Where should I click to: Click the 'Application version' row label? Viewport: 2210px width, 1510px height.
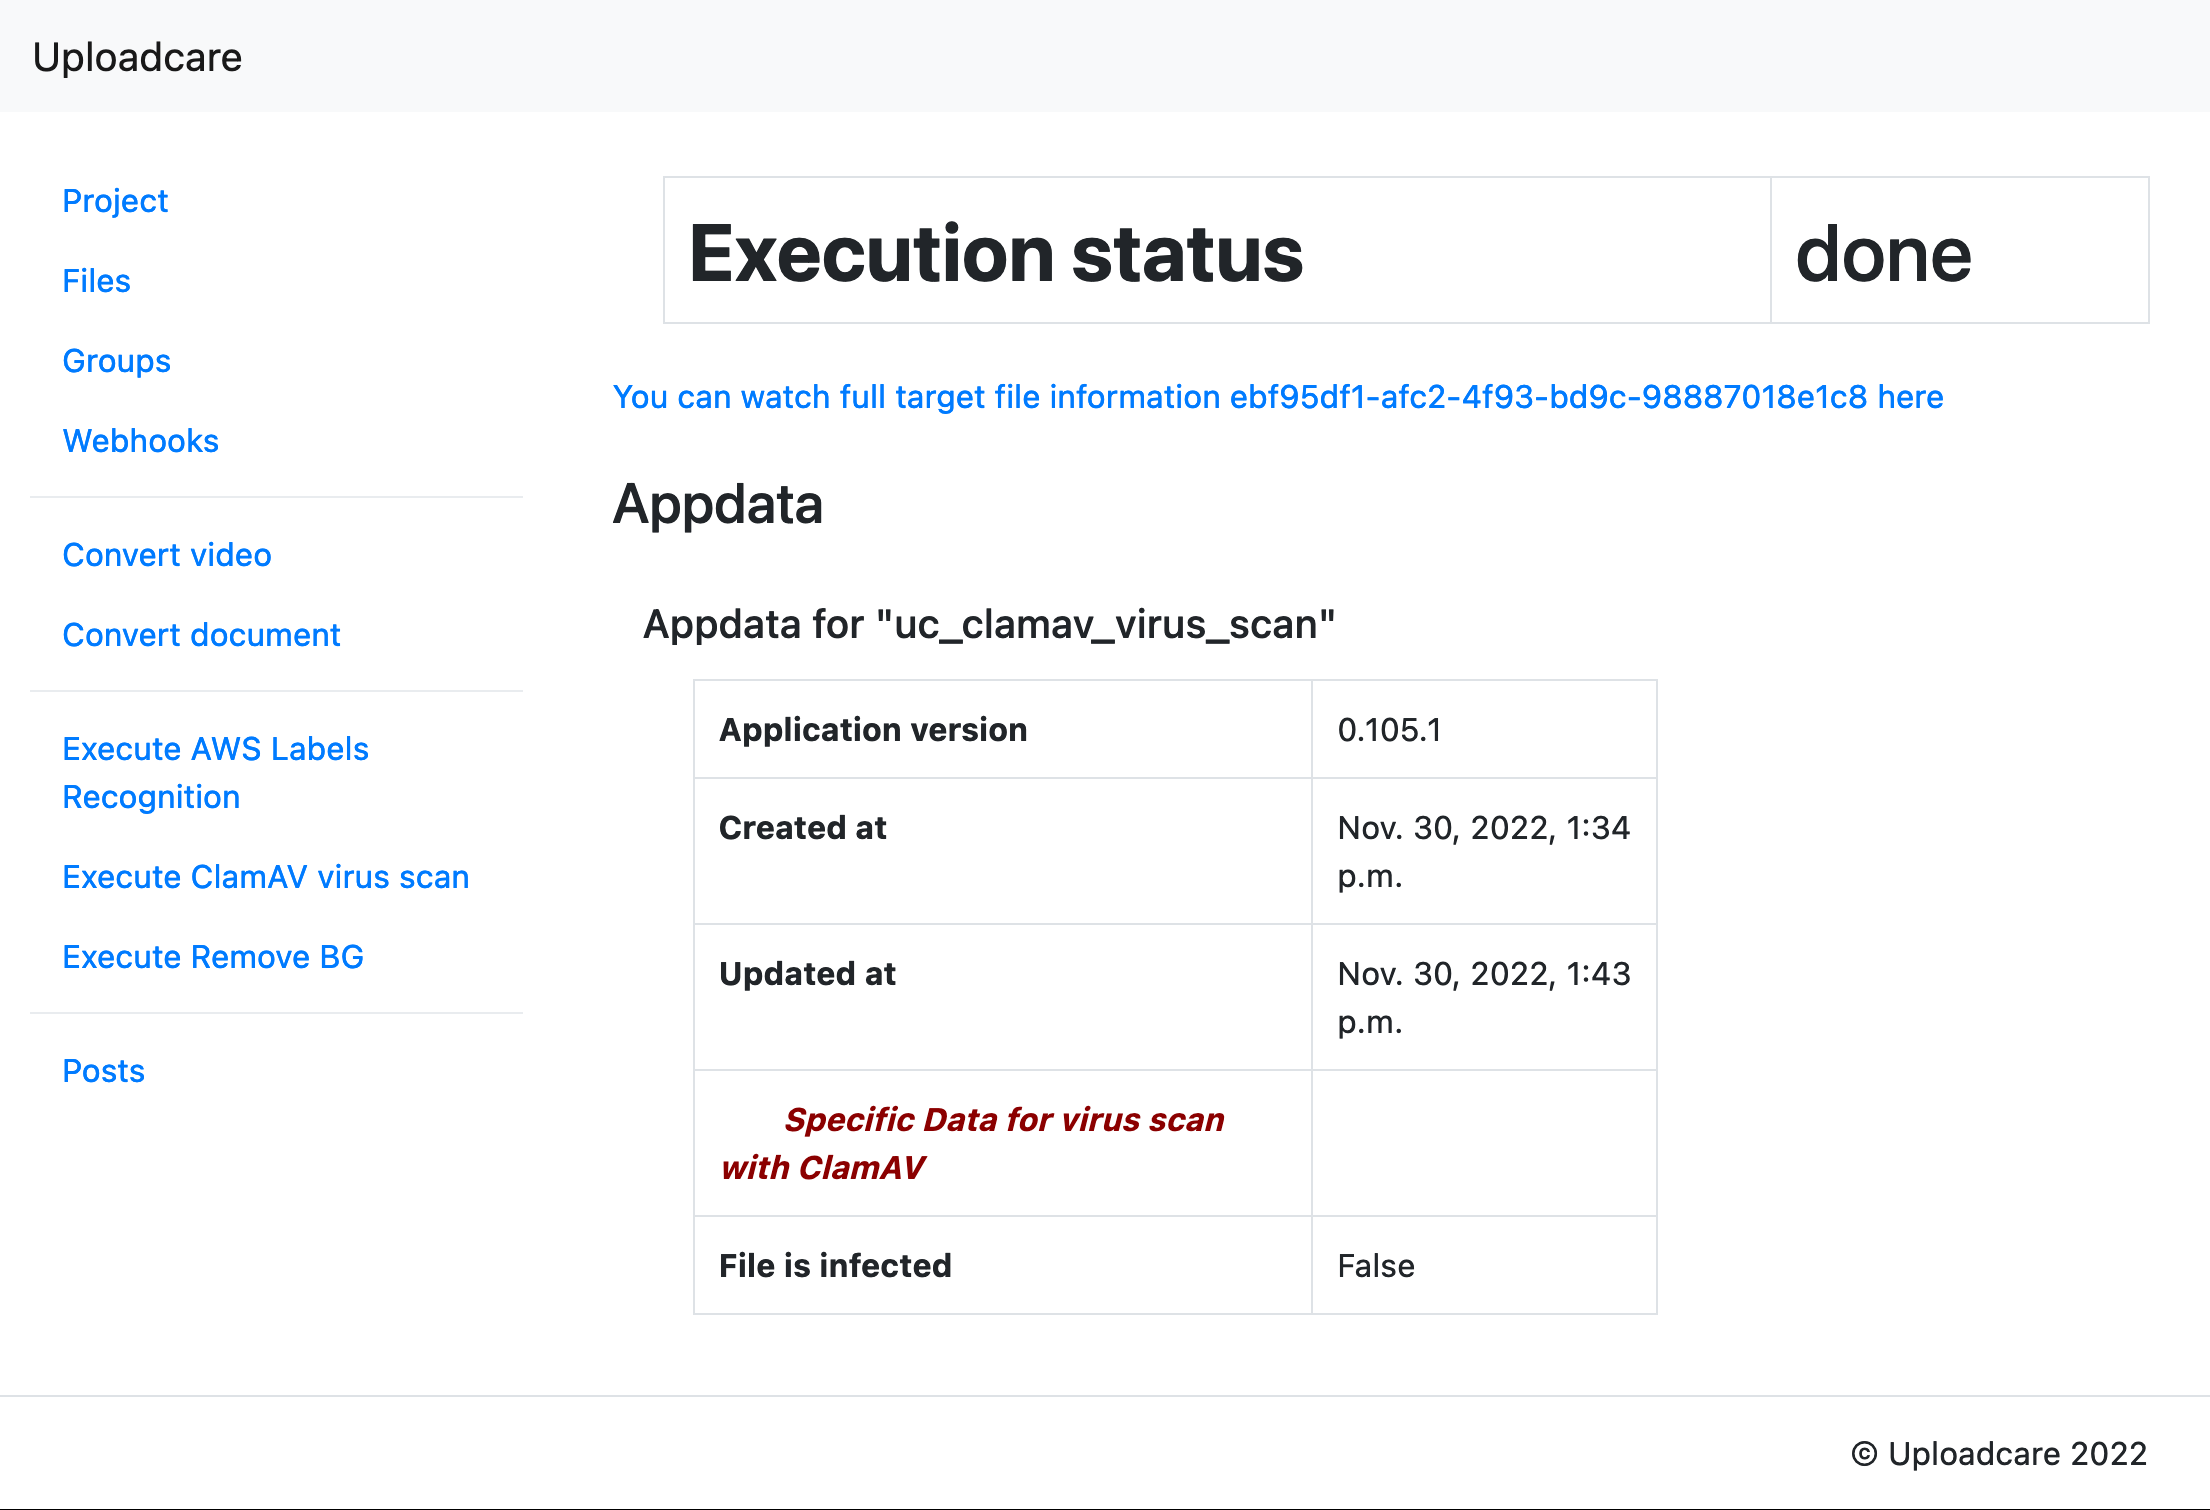[x=873, y=730]
